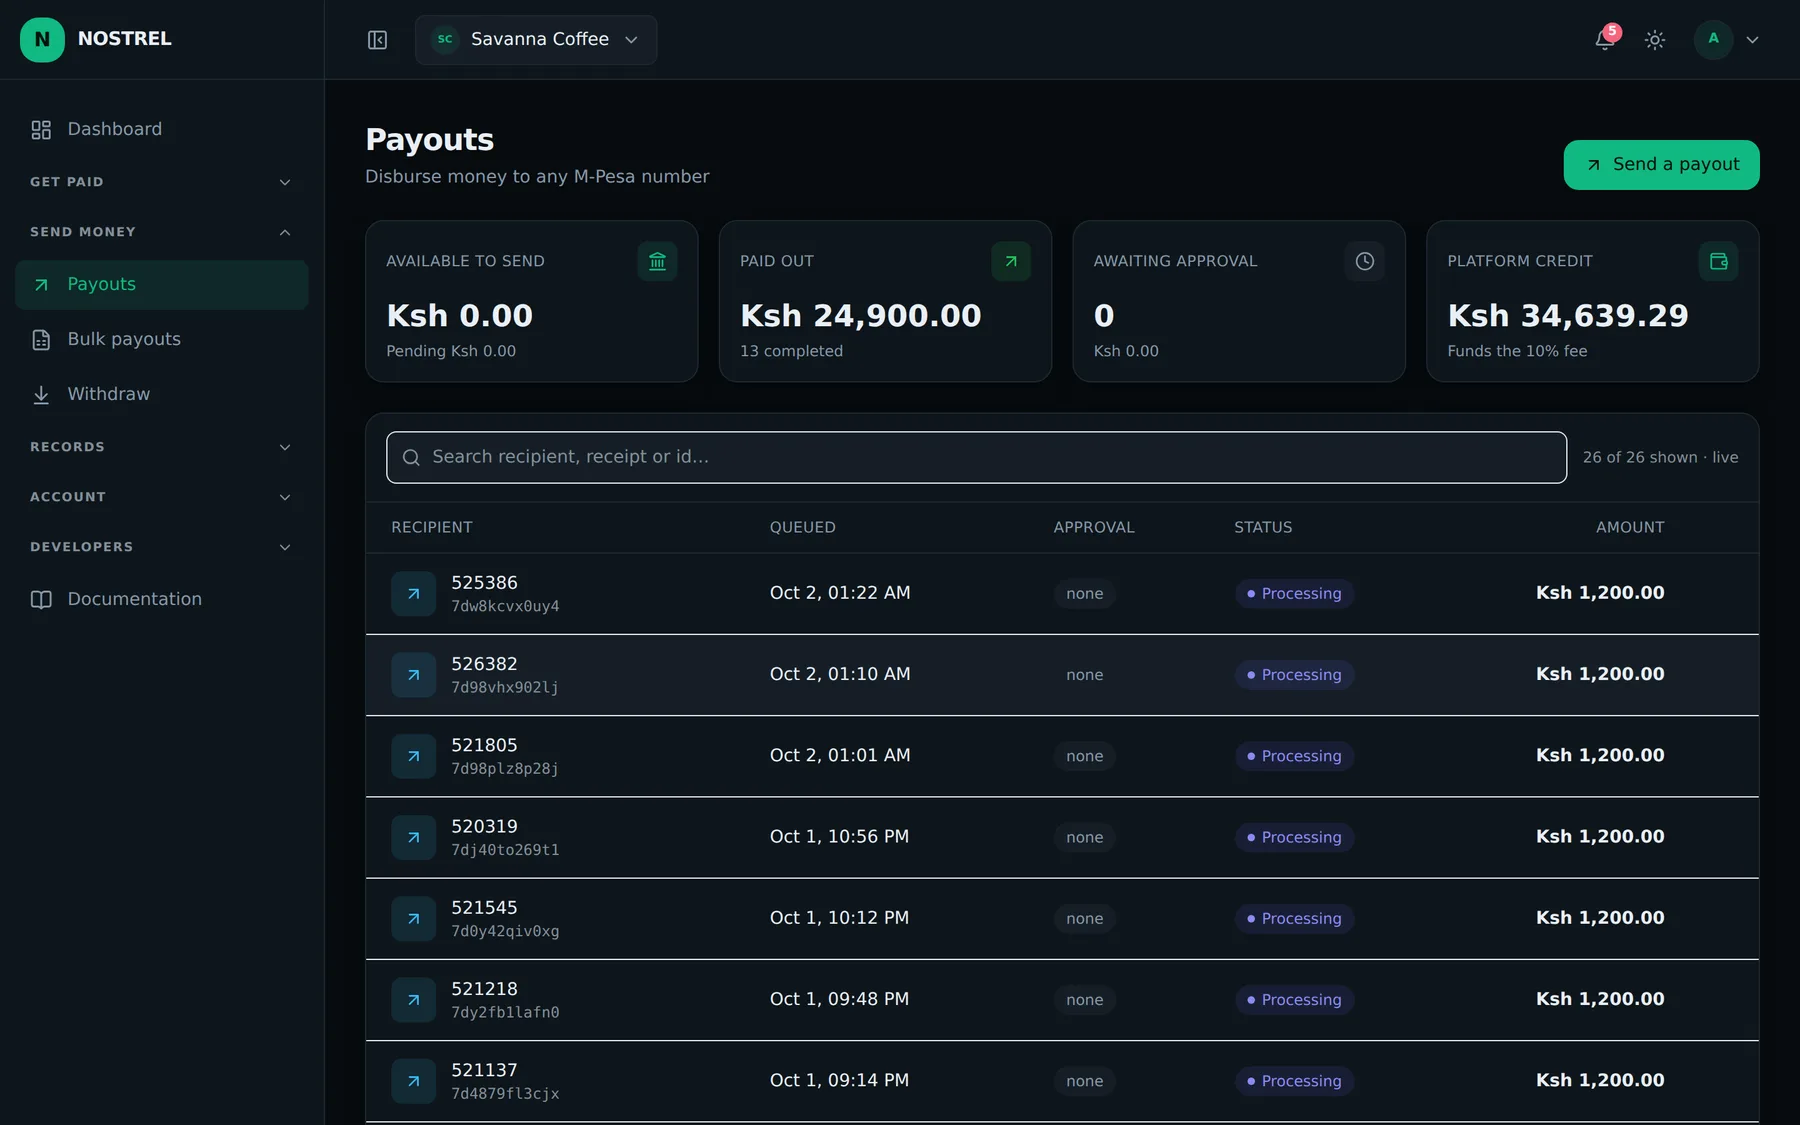This screenshot has height=1125, width=1800.
Task: Click the clock icon on Awaiting Approval
Action: [x=1365, y=261]
